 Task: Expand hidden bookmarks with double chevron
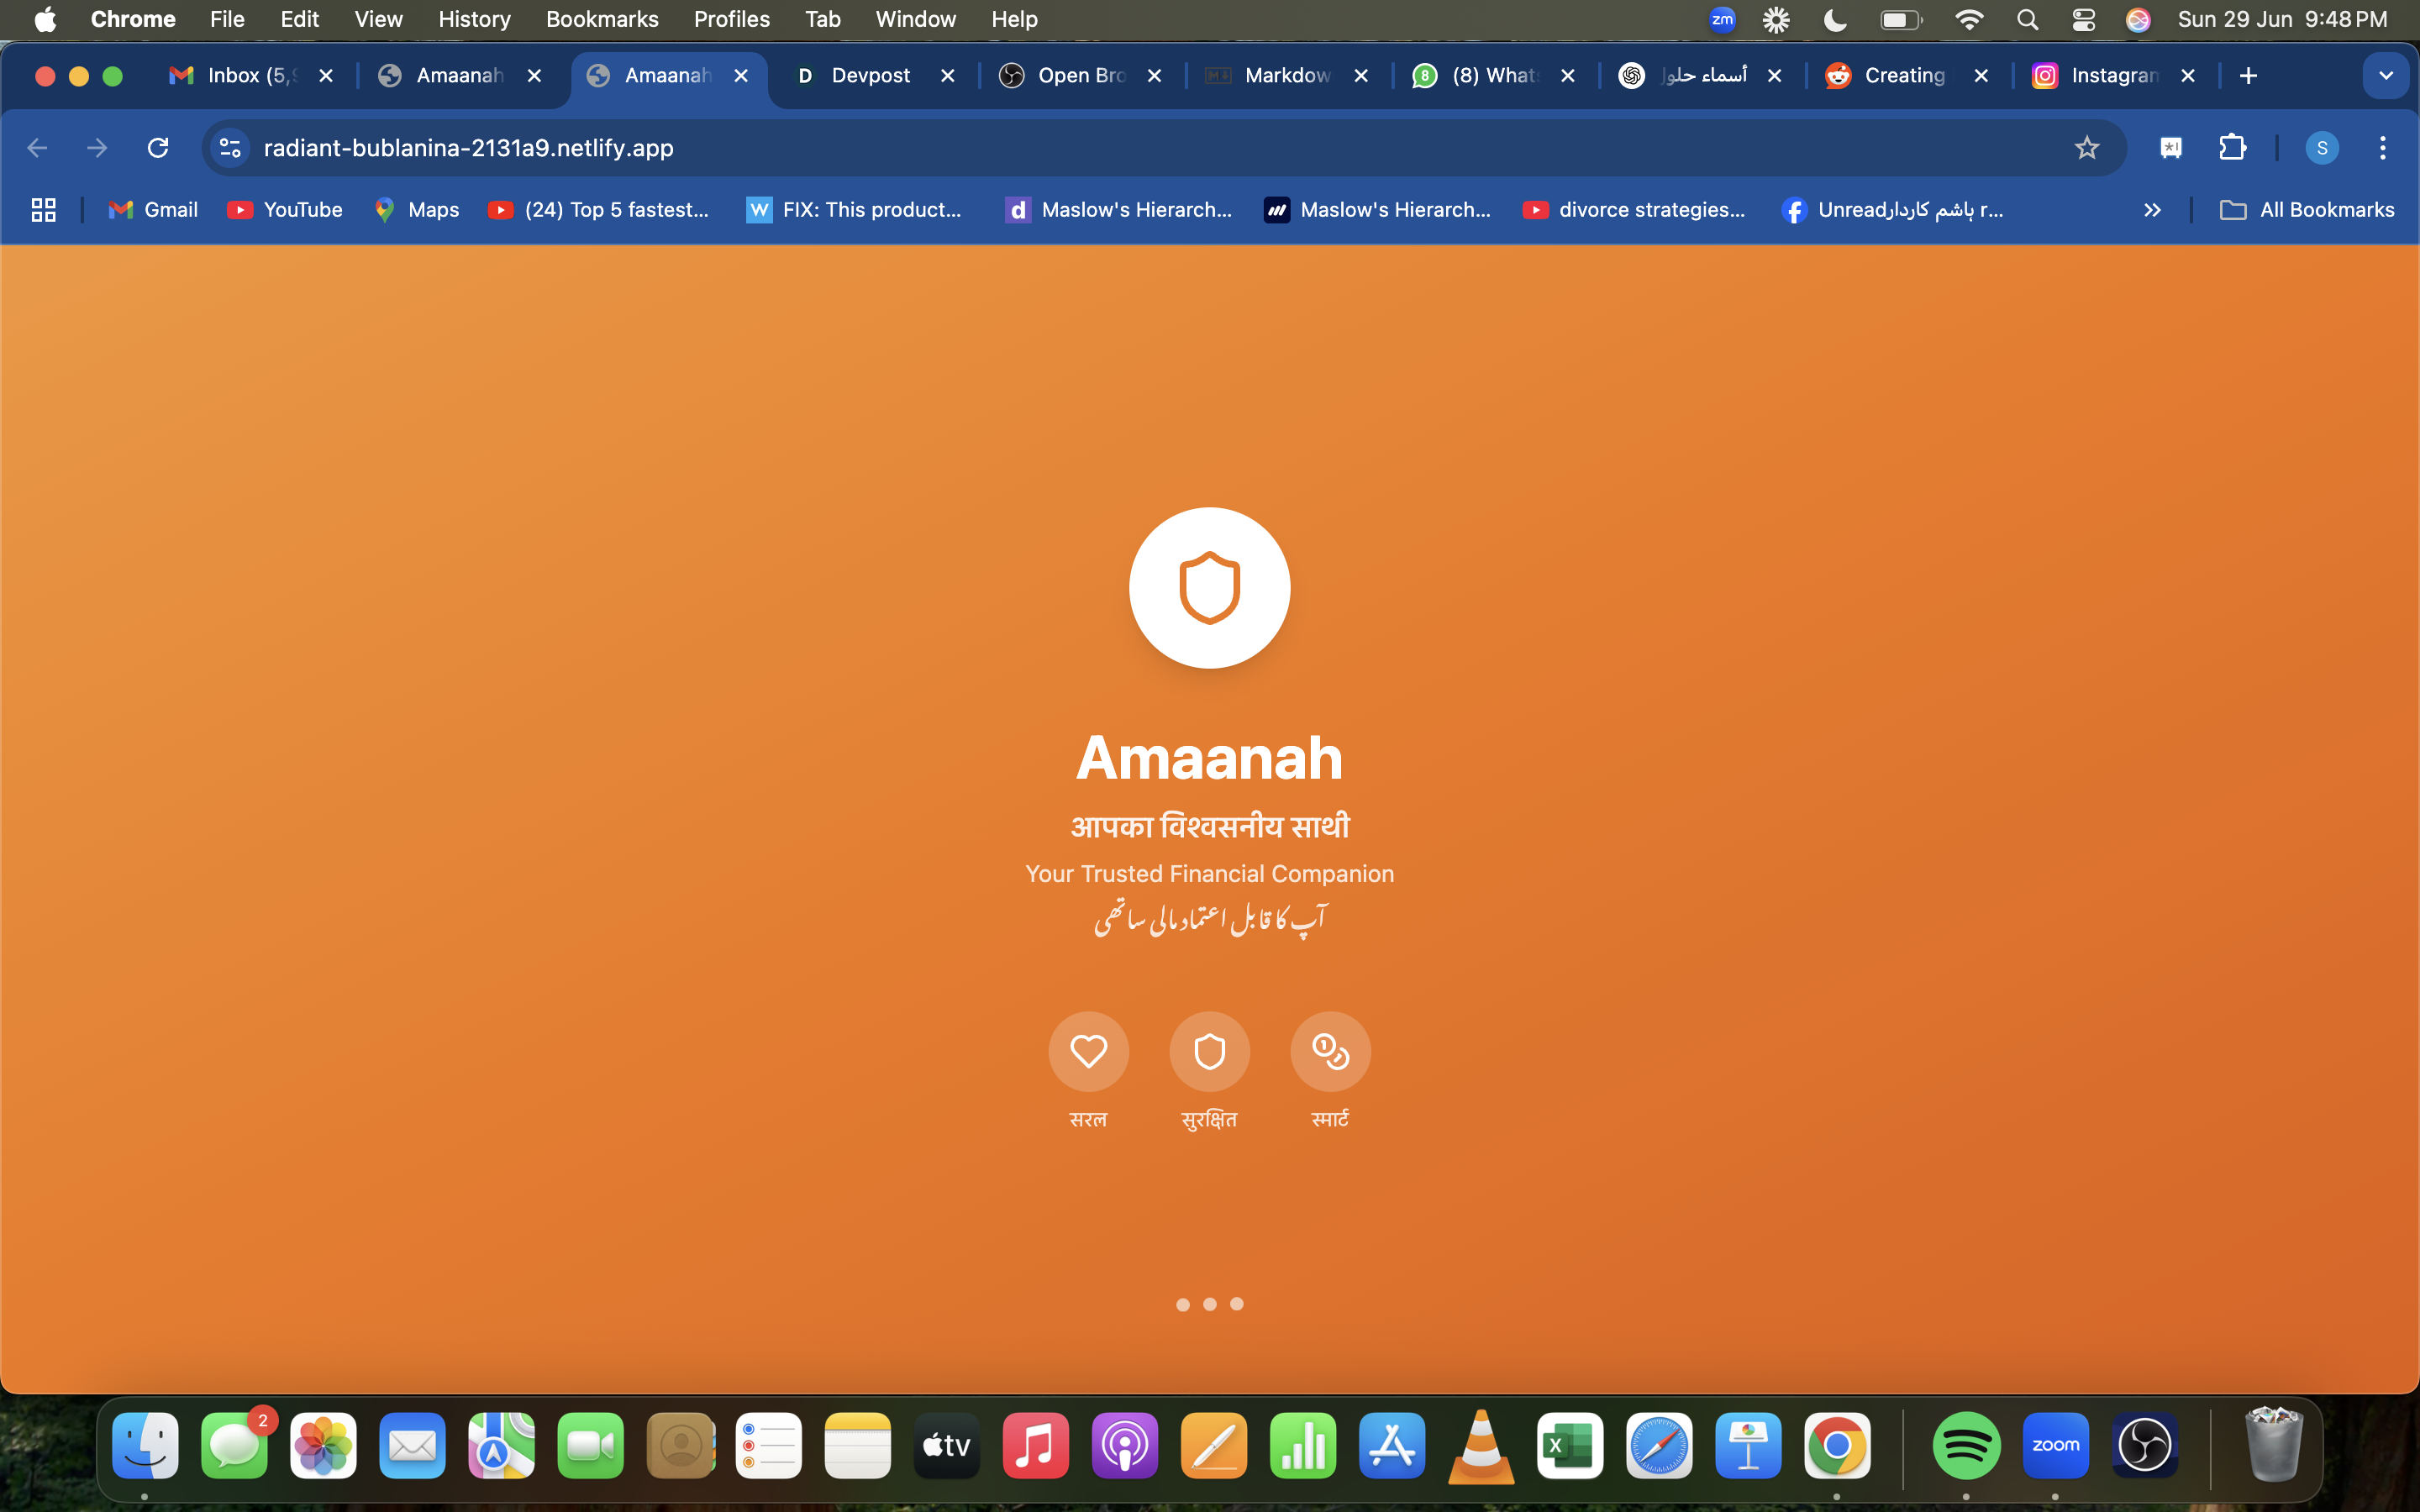(x=2152, y=210)
